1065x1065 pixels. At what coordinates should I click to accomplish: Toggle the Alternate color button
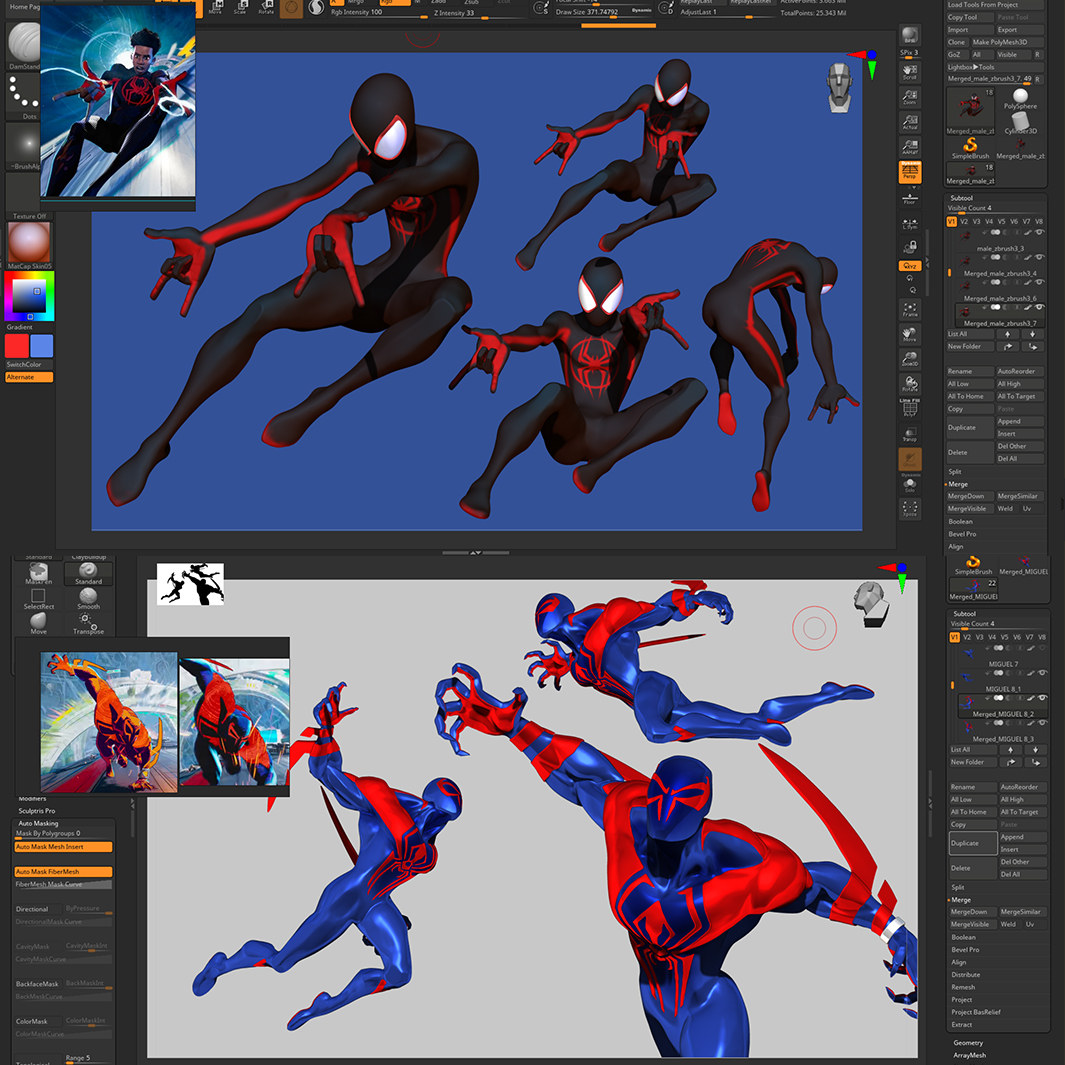coord(29,377)
